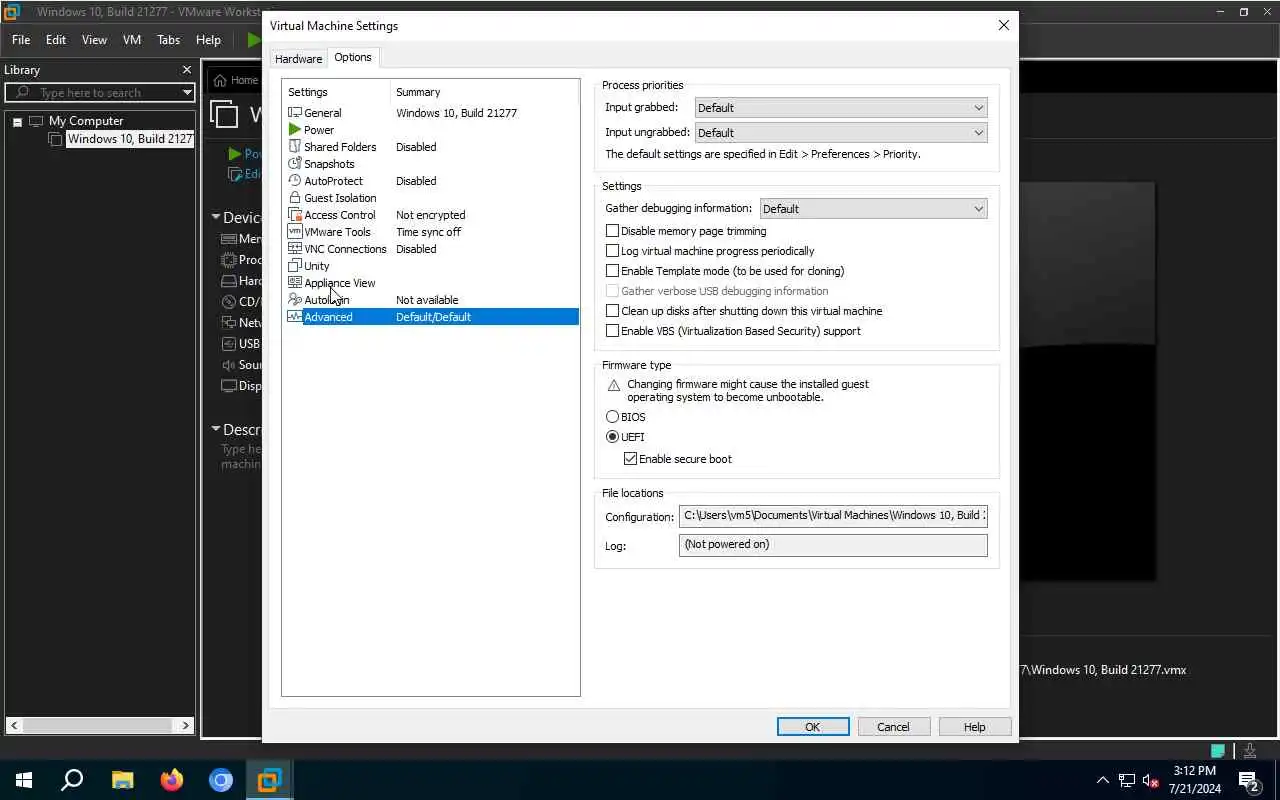Switch to the Options tab
Screen dimensions: 1280x800
tap(353, 57)
